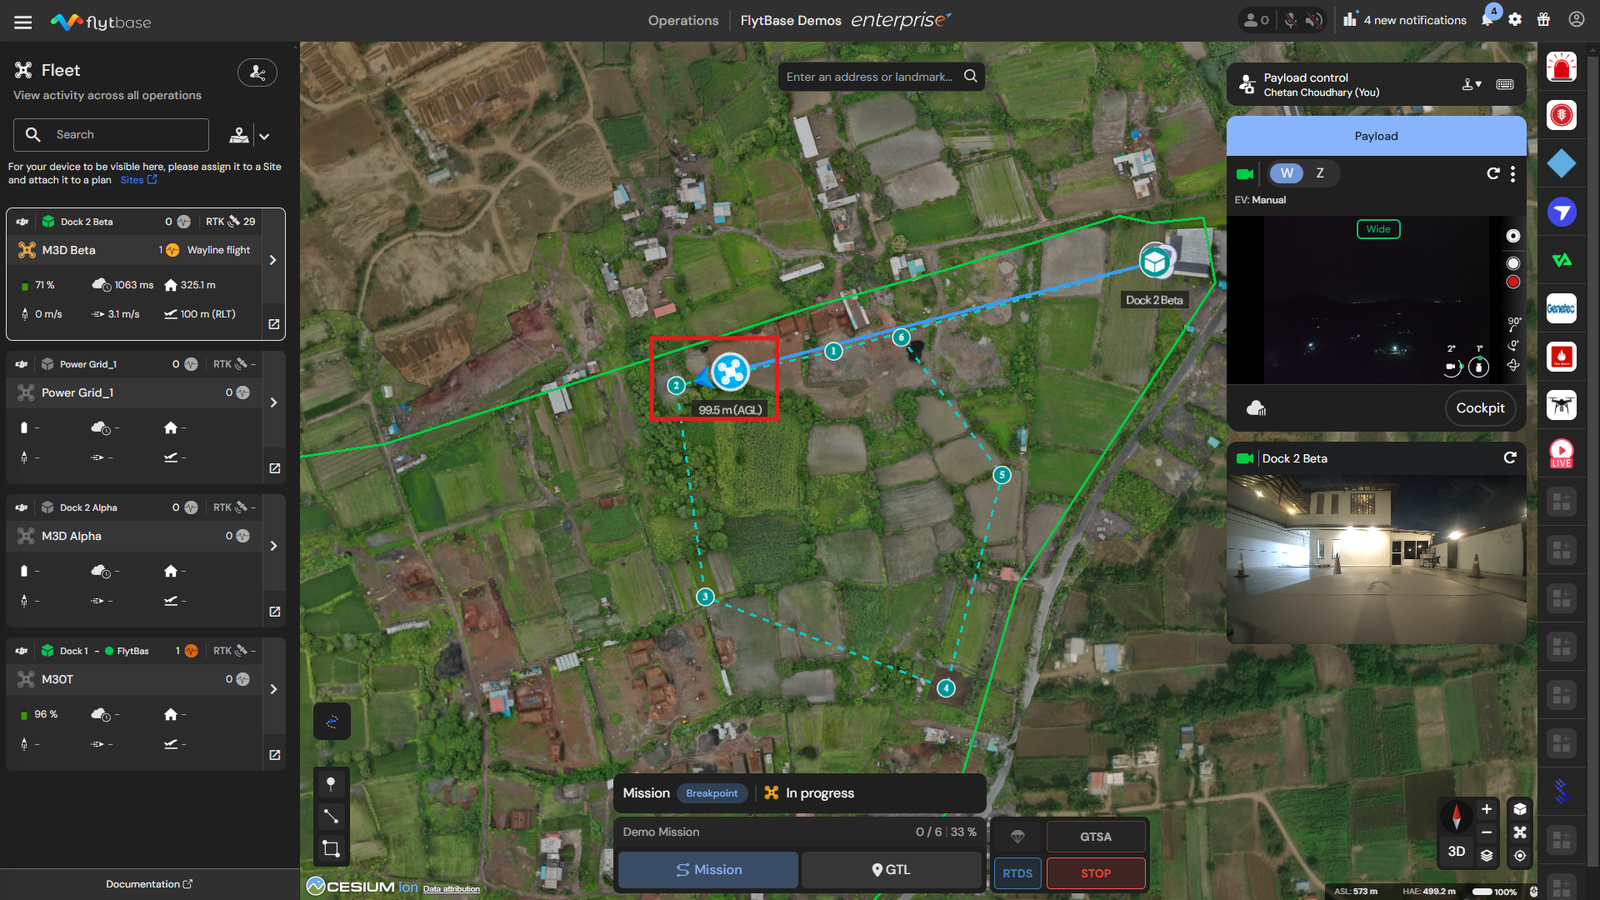
Task: Open the Fire alarm app
Action: (x=1561, y=357)
